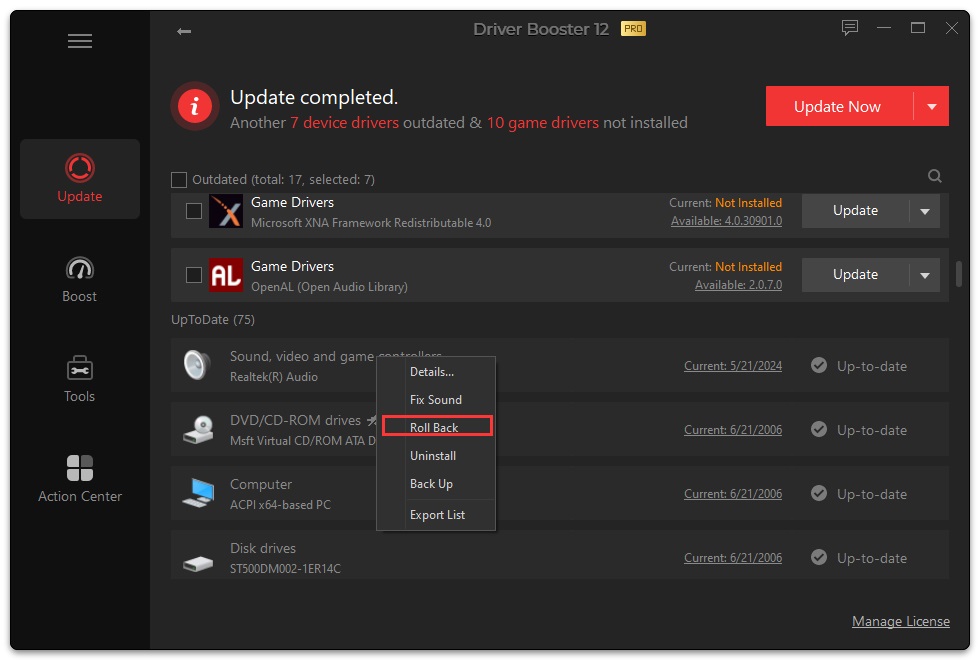Viewport: 980px width, 660px height.
Task: Click the DVD/CD-ROM drives icon
Action: point(199,429)
